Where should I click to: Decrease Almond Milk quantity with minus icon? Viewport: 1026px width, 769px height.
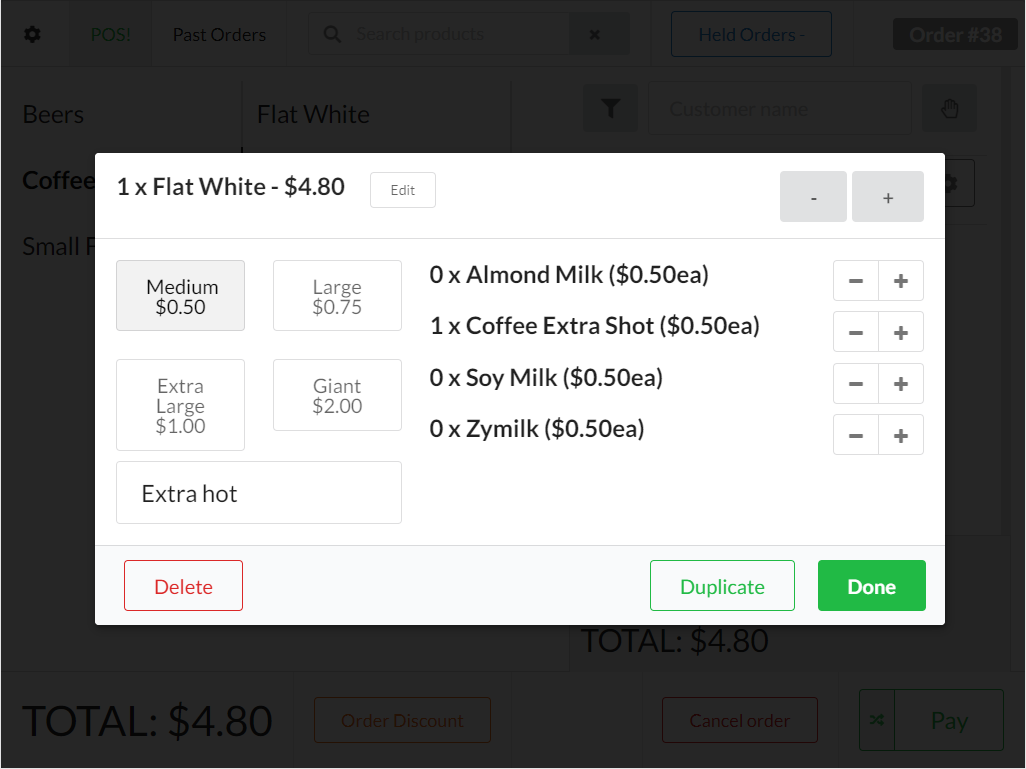856,281
